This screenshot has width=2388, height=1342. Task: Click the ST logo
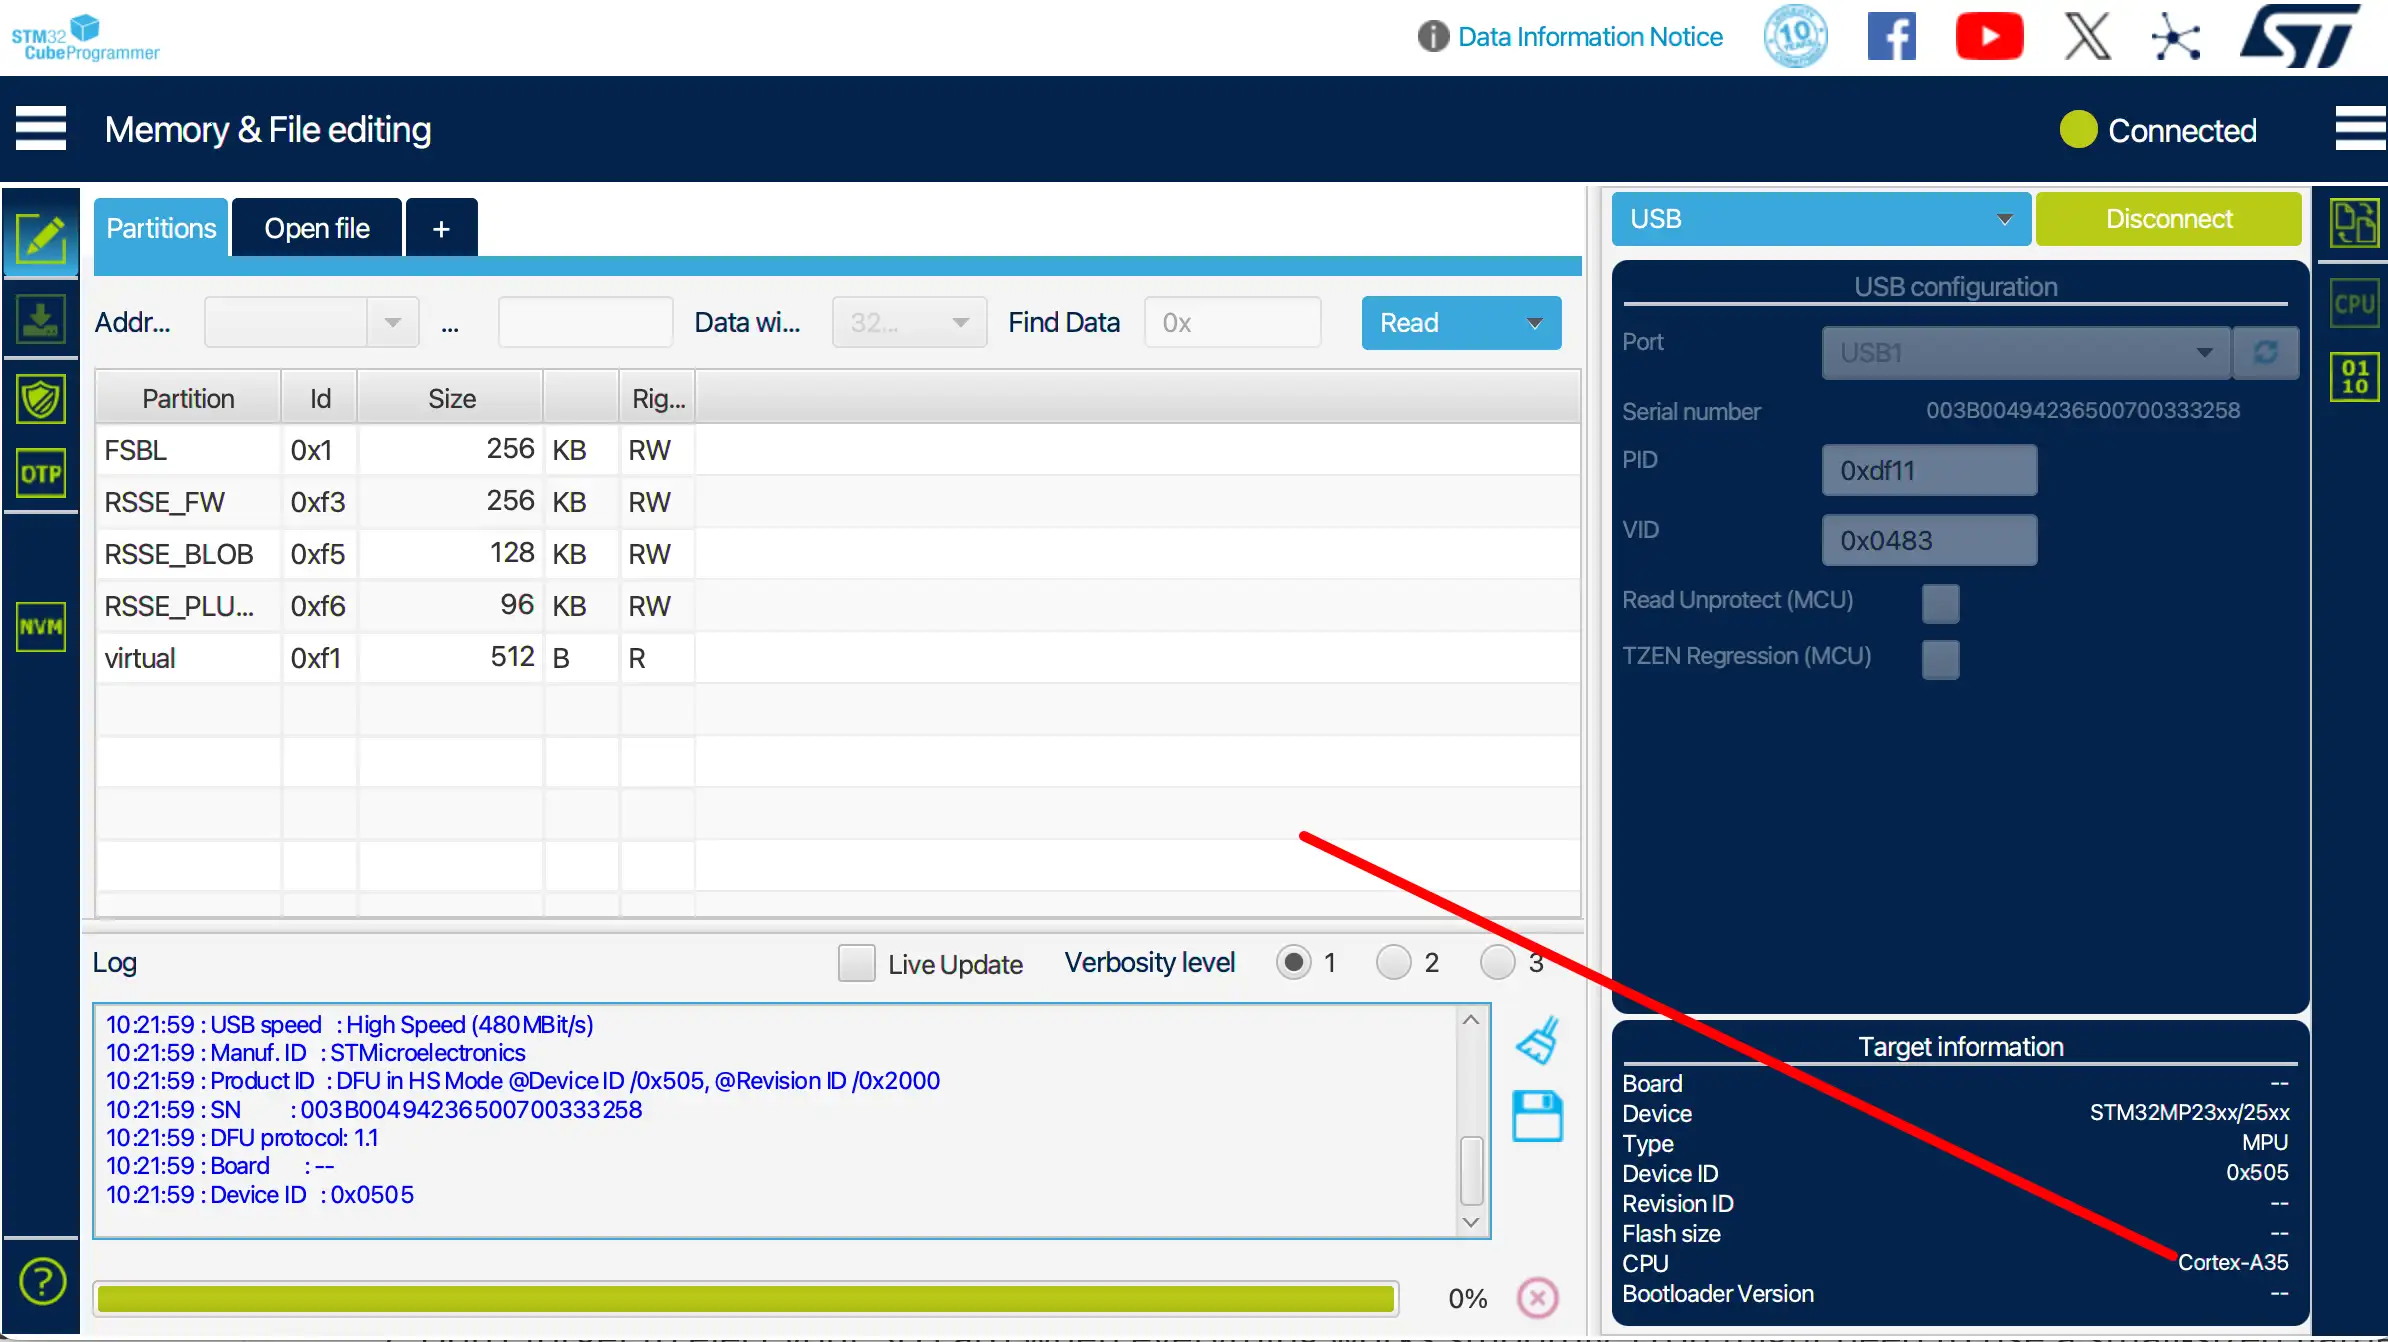(2299, 36)
